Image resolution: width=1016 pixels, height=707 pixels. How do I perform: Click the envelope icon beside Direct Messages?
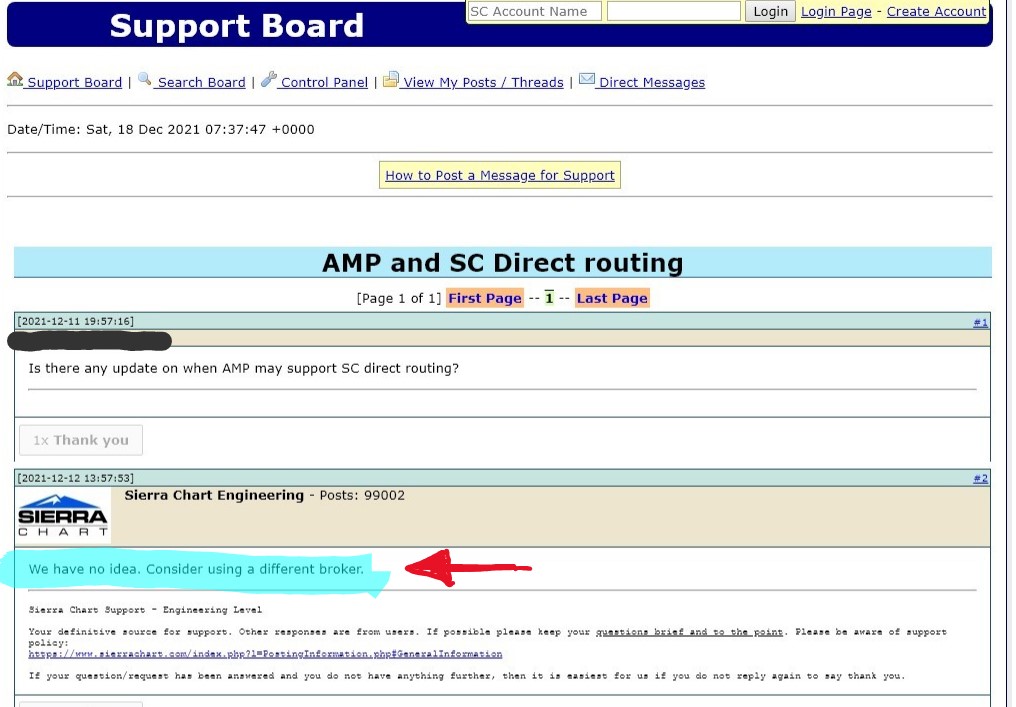(x=586, y=79)
